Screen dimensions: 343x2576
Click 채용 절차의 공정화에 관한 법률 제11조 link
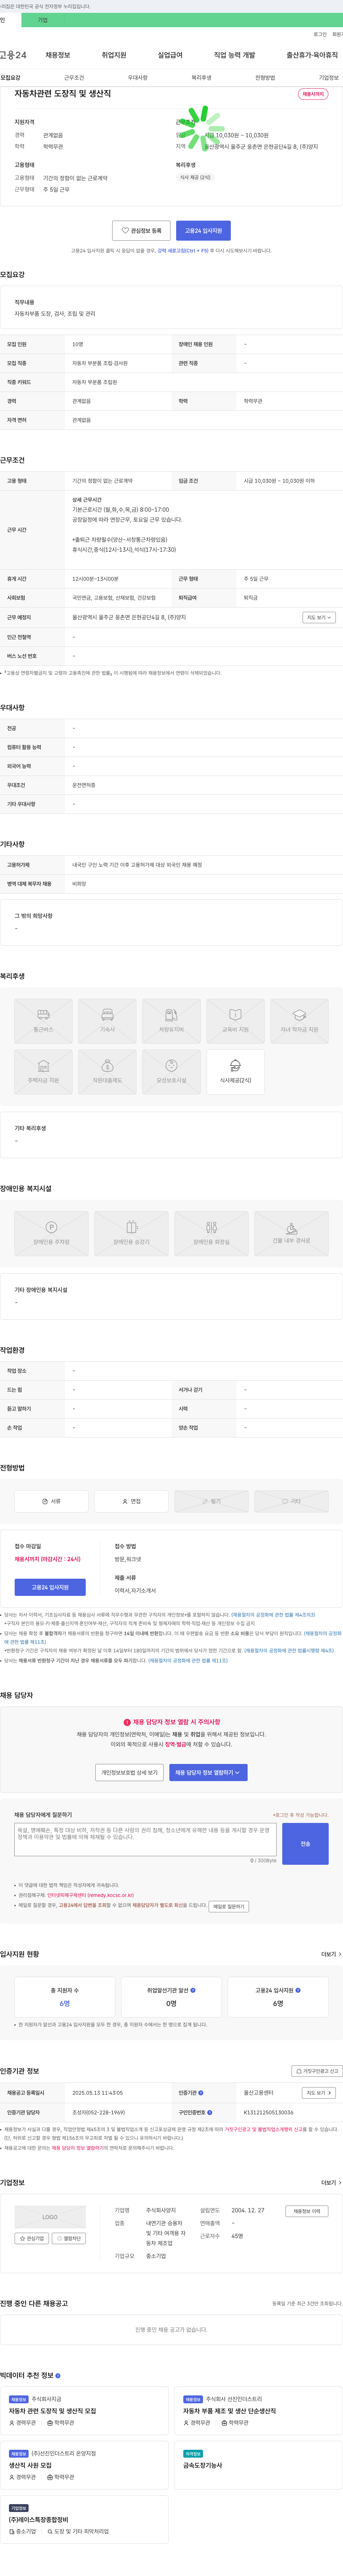click(188, 1661)
